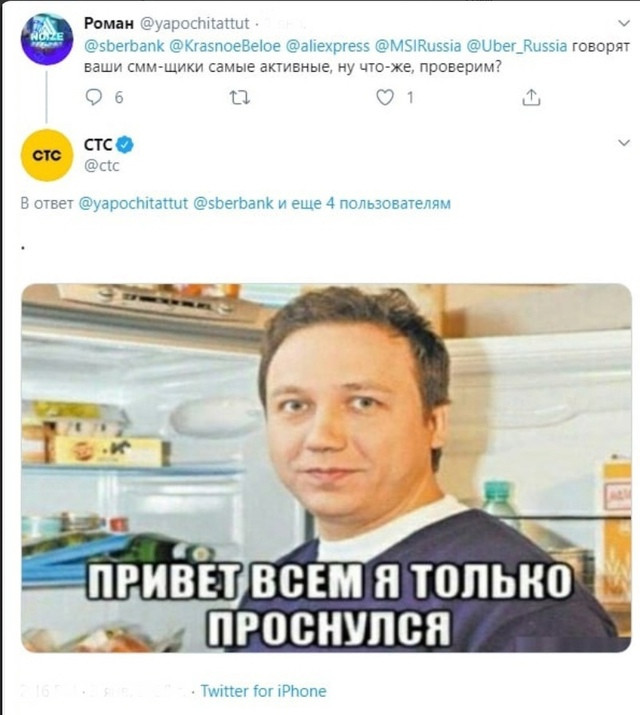
Task: Click the Twitter for iPhone source link
Action: point(263,691)
